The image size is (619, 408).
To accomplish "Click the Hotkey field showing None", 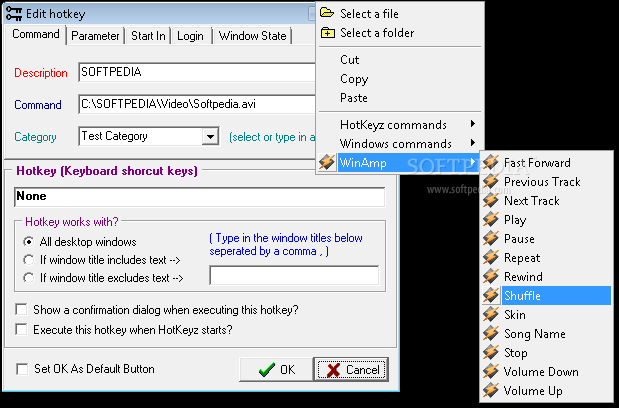I will click(200, 197).
